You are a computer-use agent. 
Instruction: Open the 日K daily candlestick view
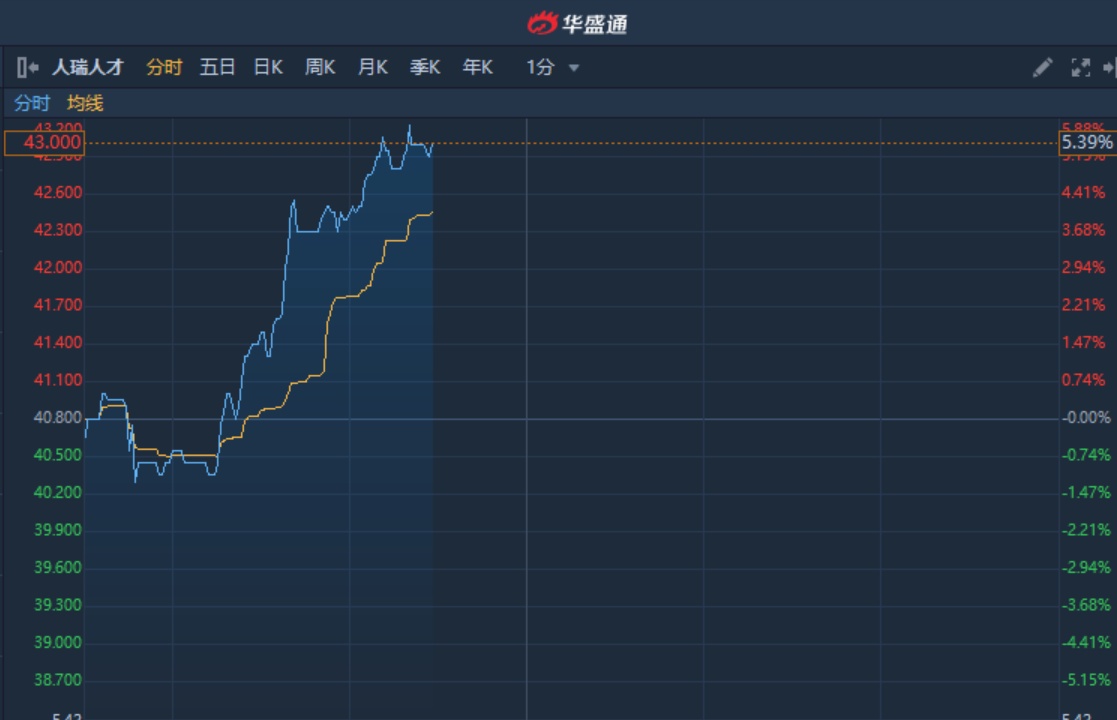(x=268, y=68)
